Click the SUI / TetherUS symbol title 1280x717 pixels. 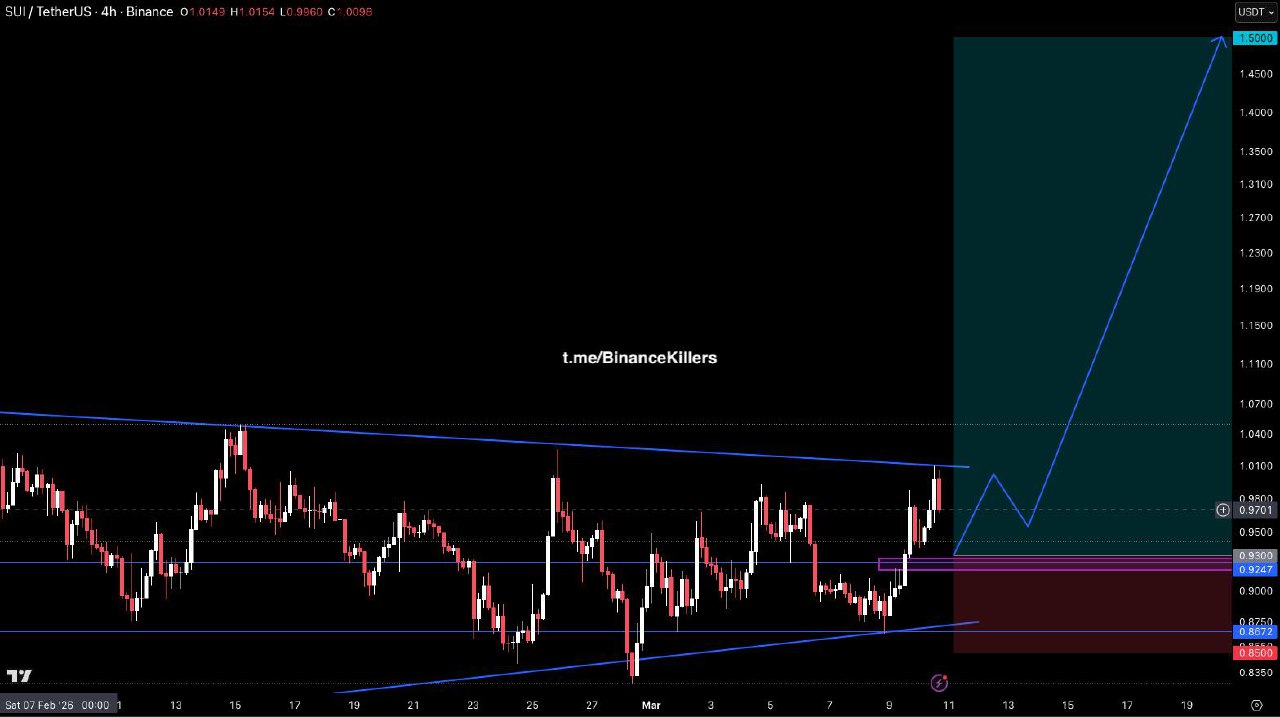tap(45, 12)
